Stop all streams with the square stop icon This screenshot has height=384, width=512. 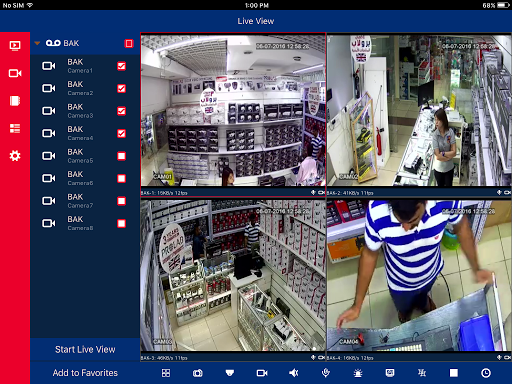454,373
